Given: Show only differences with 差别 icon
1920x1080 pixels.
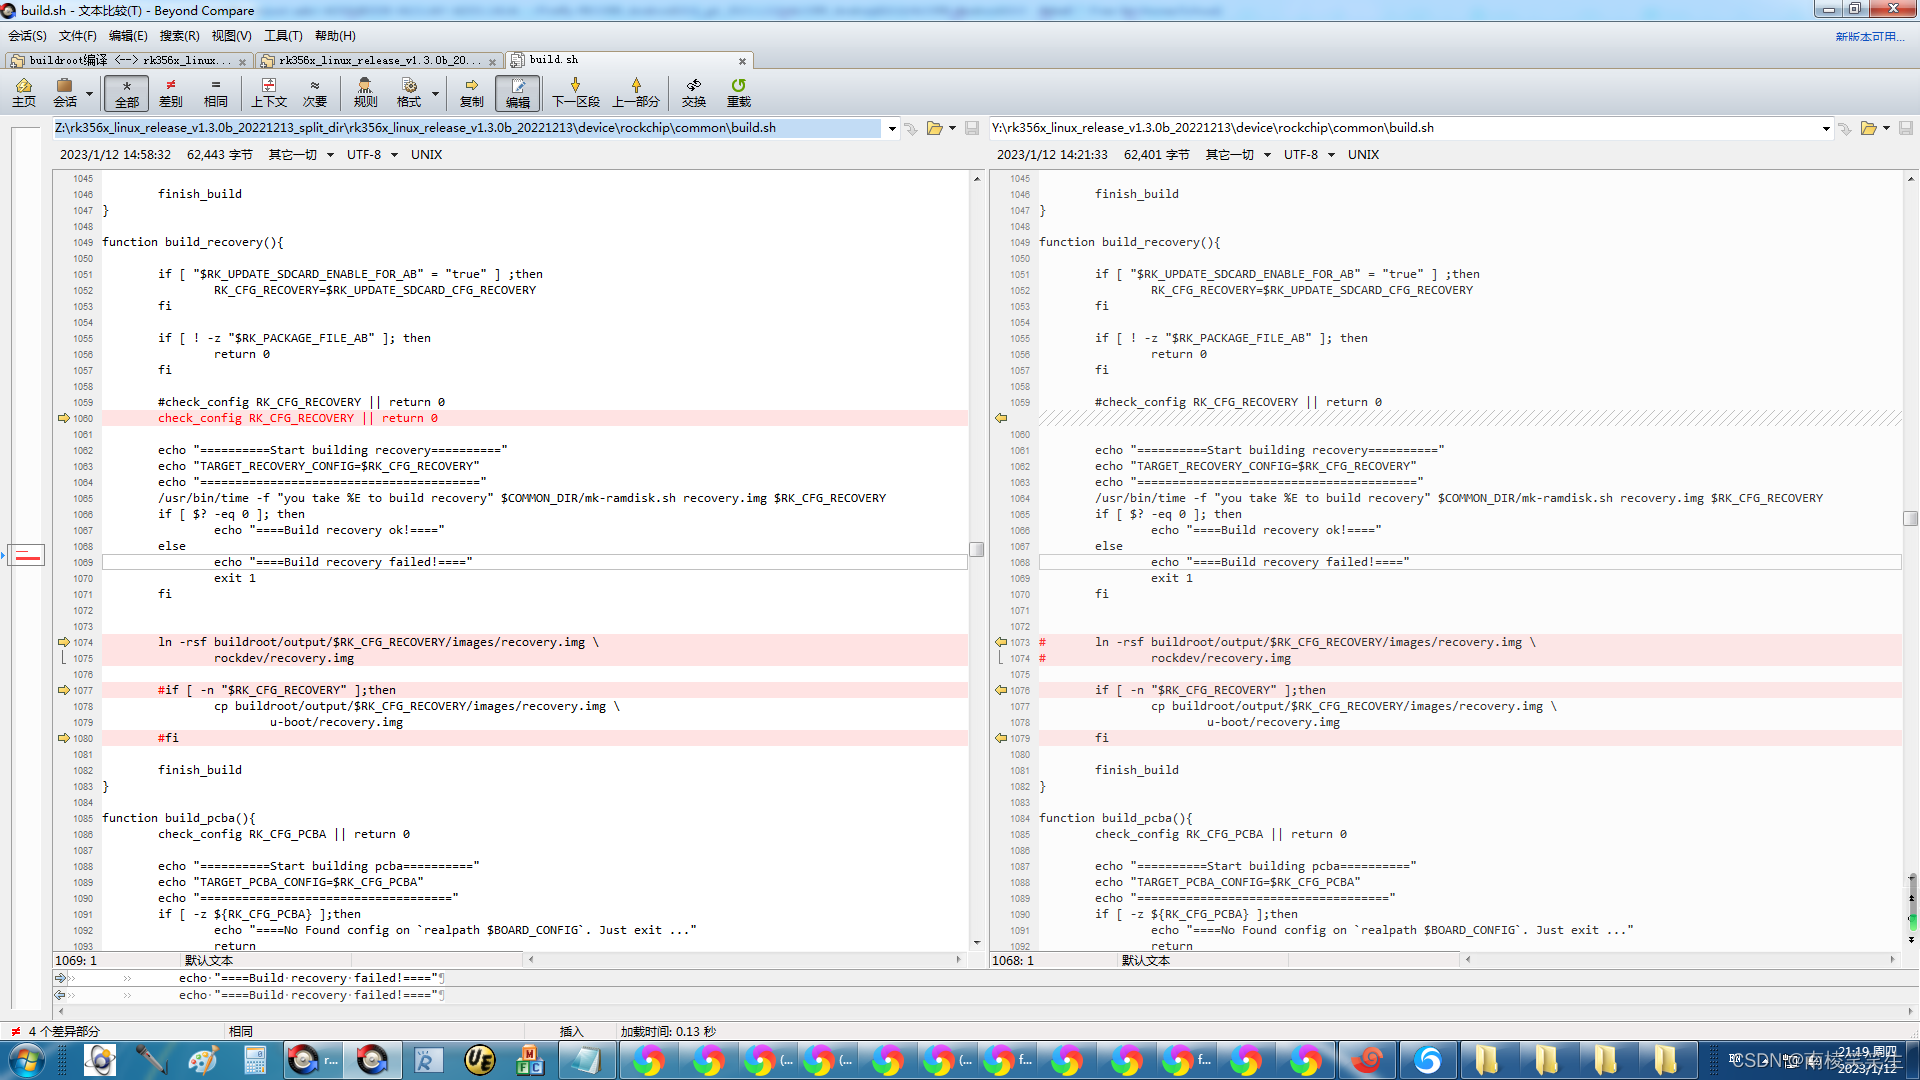Looking at the screenshot, I should (171, 92).
